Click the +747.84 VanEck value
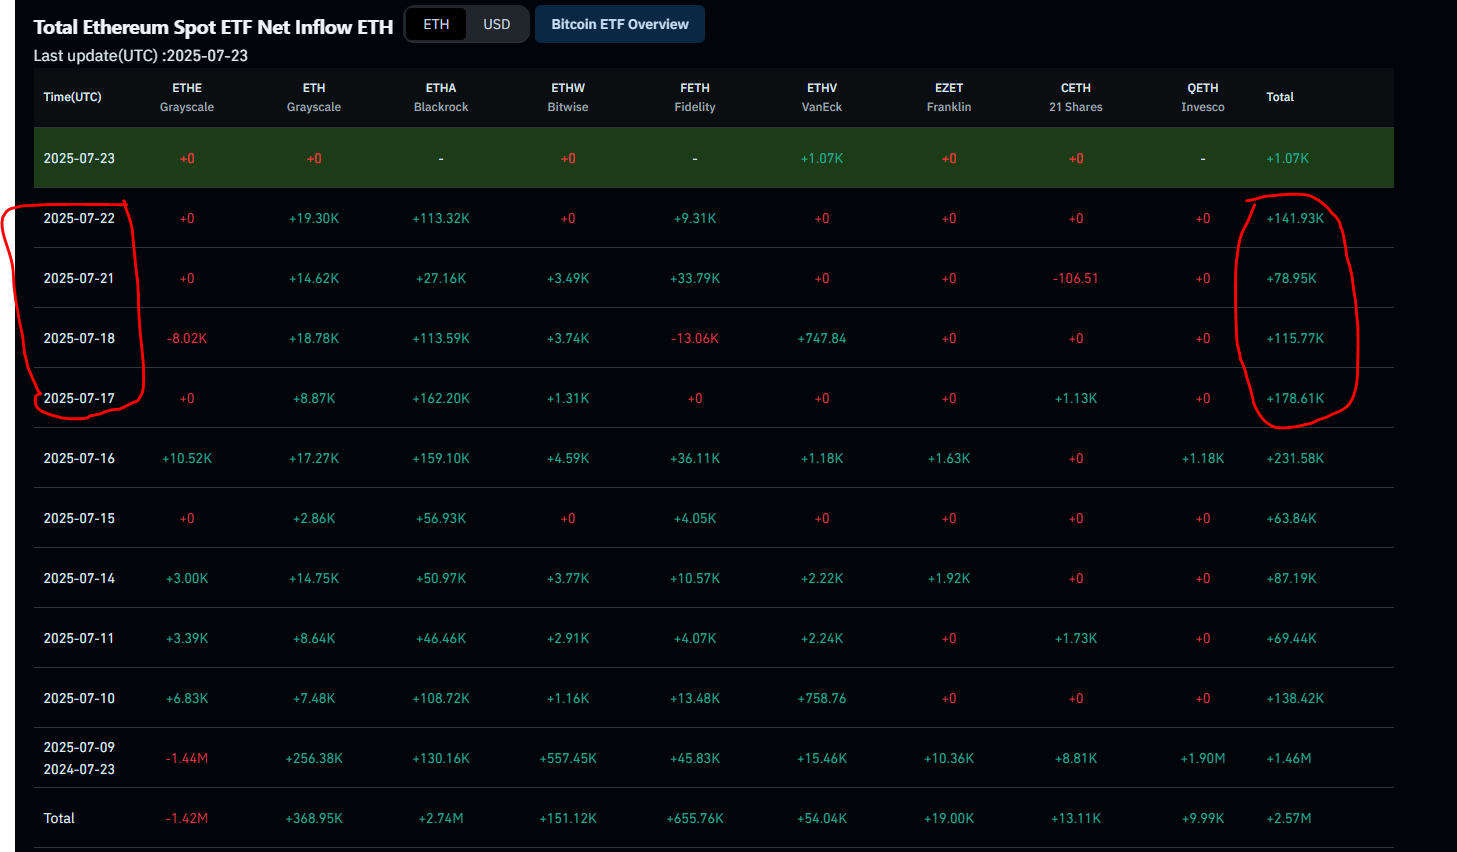This screenshot has height=852, width=1457. pyautogui.click(x=822, y=338)
